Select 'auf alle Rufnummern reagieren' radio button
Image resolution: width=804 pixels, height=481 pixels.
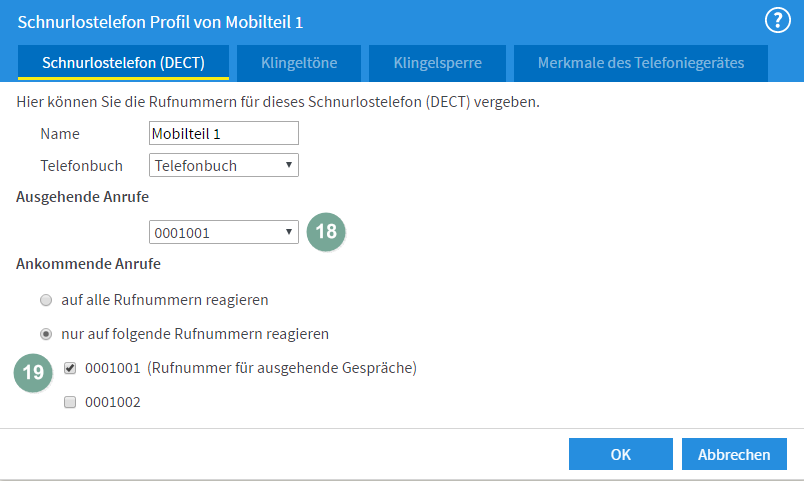[x=44, y=299]
